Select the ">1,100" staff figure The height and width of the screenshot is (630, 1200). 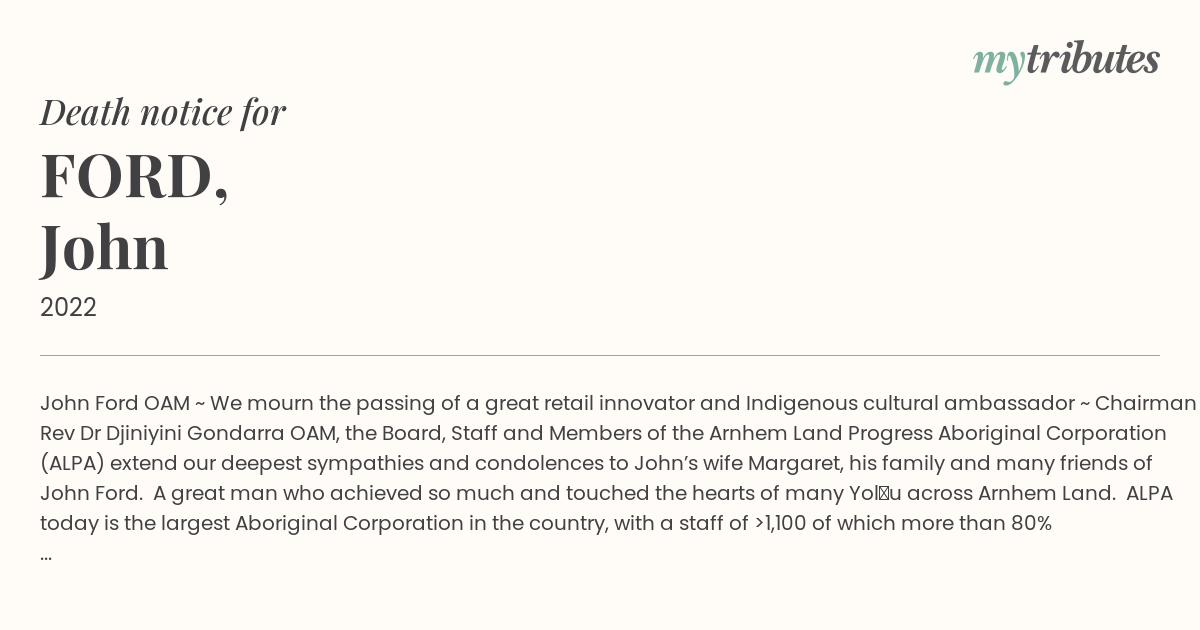click(780, 524)
